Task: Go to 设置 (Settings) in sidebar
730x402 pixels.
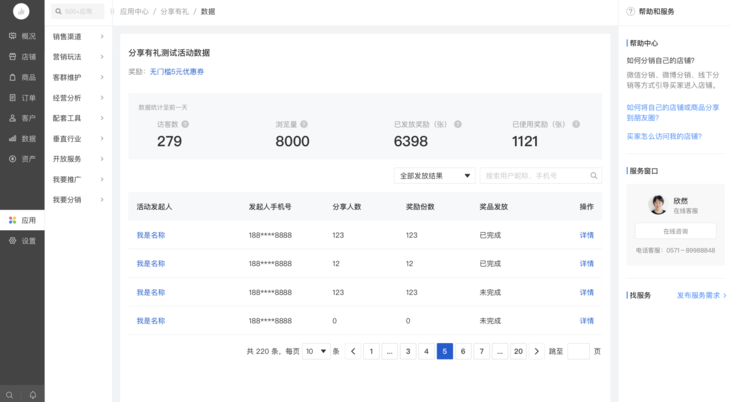Action: (22, 241)
